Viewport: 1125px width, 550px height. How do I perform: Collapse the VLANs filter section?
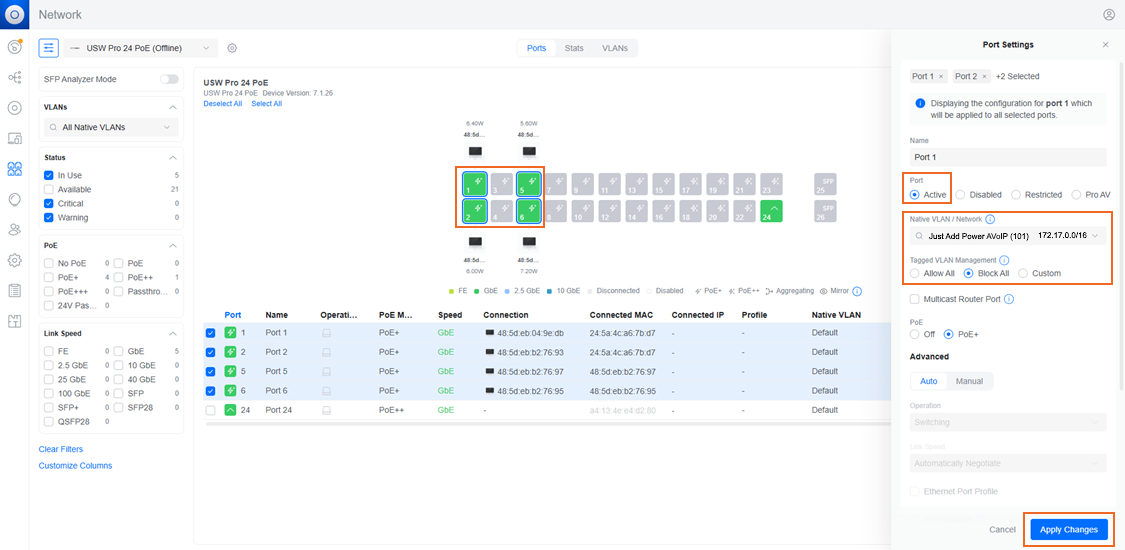[x=172, y=108]
